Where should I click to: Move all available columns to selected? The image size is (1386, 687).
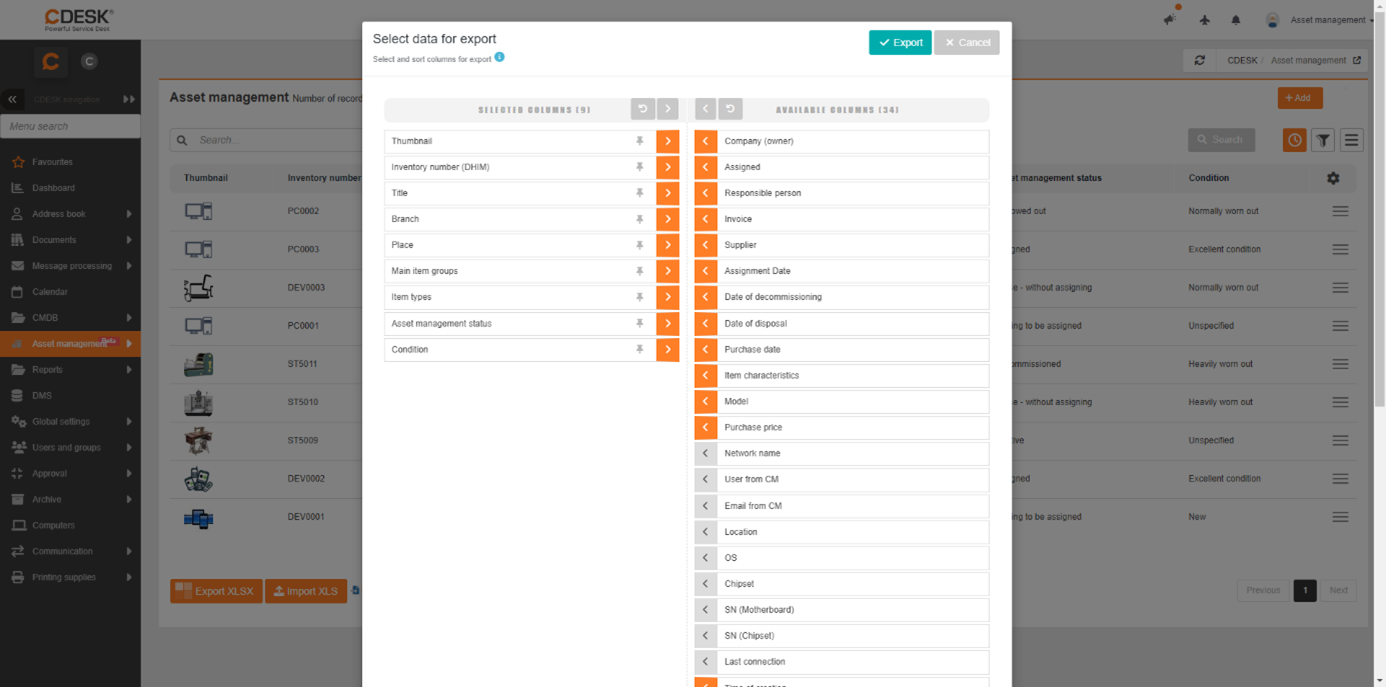point(706,109)
